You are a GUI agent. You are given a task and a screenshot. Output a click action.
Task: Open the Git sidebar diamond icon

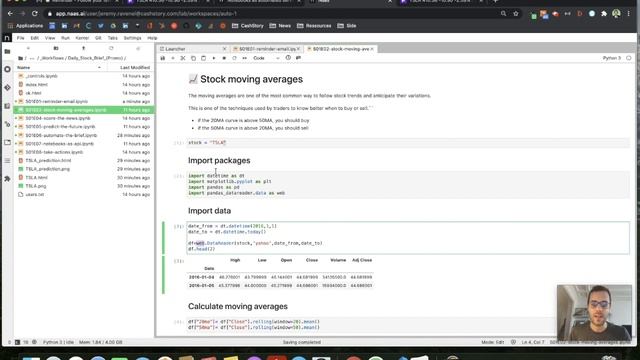click(x=7, y=87)
